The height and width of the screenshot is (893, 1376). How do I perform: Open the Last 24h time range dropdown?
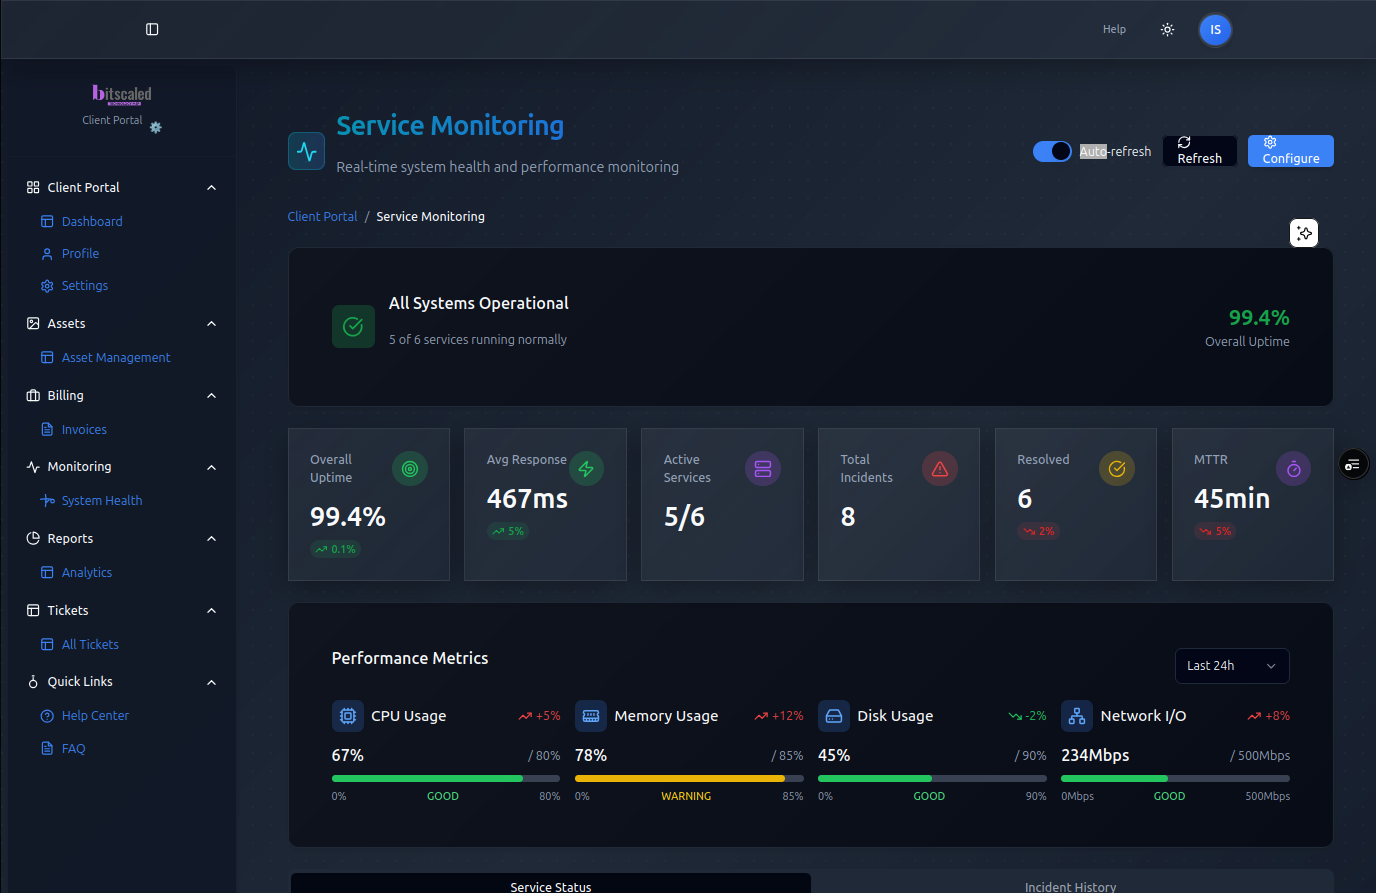pos(1231,666)
